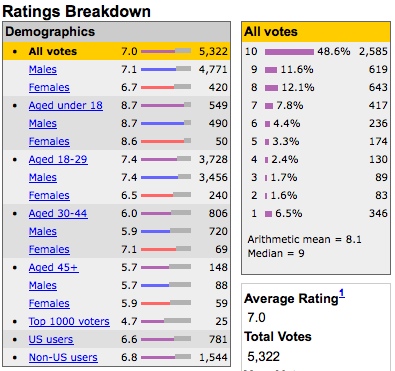Open the Aged 18-29 ratings link
Screen dimensions: 395x371
pos(58,159)
